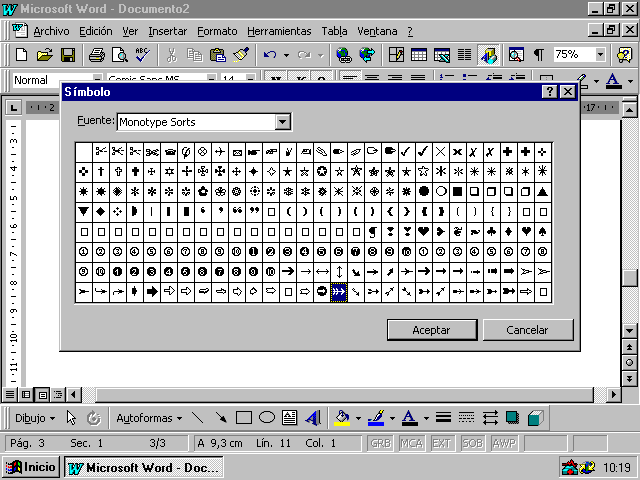Open the Fuente font dropdown
Screen dimensions: 640x480
pos(282,122)
